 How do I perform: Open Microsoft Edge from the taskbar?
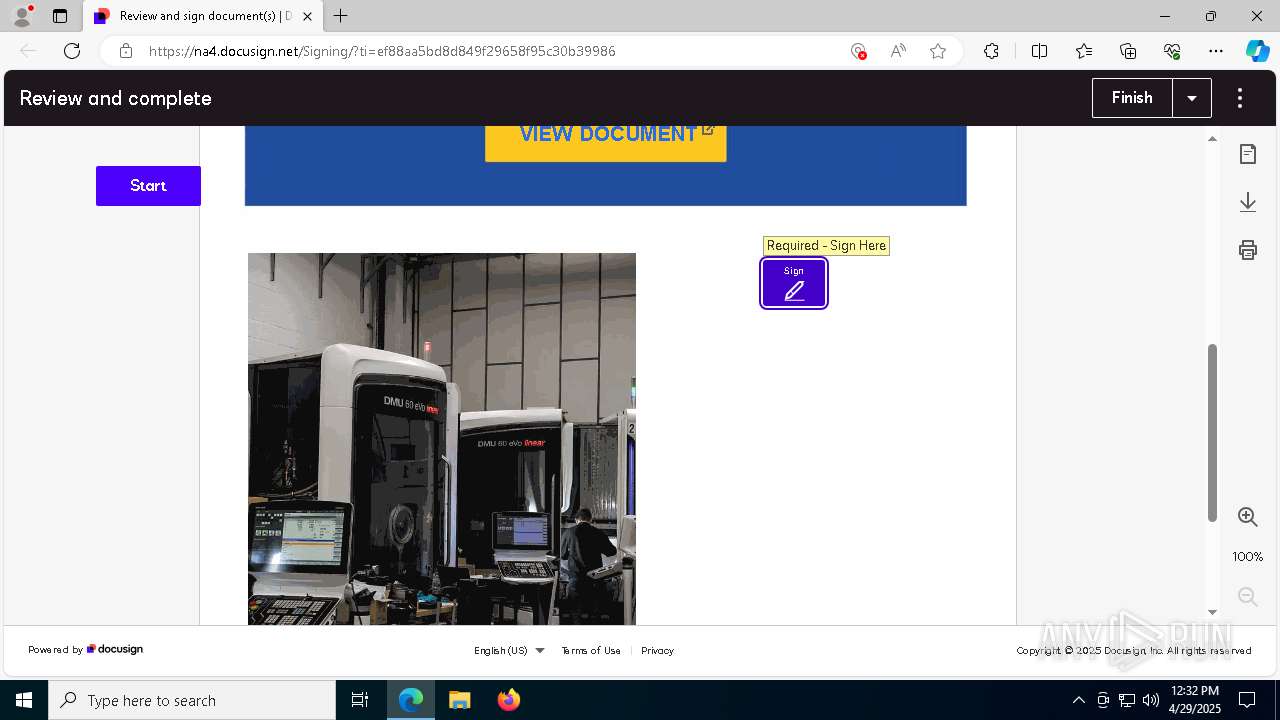coord(411,700)
